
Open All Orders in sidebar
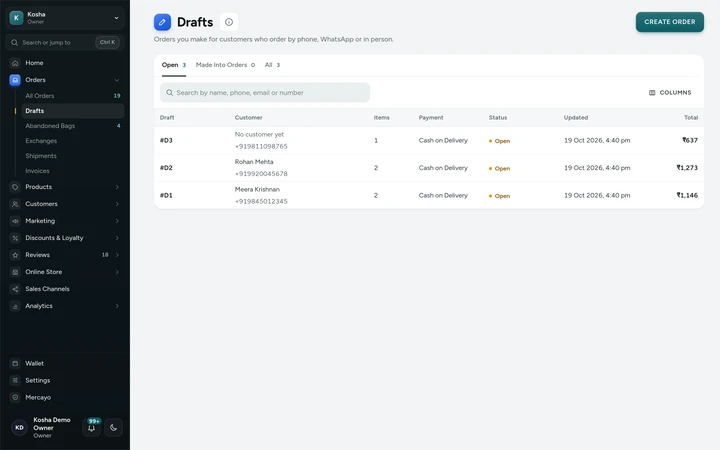coord(73,96)
